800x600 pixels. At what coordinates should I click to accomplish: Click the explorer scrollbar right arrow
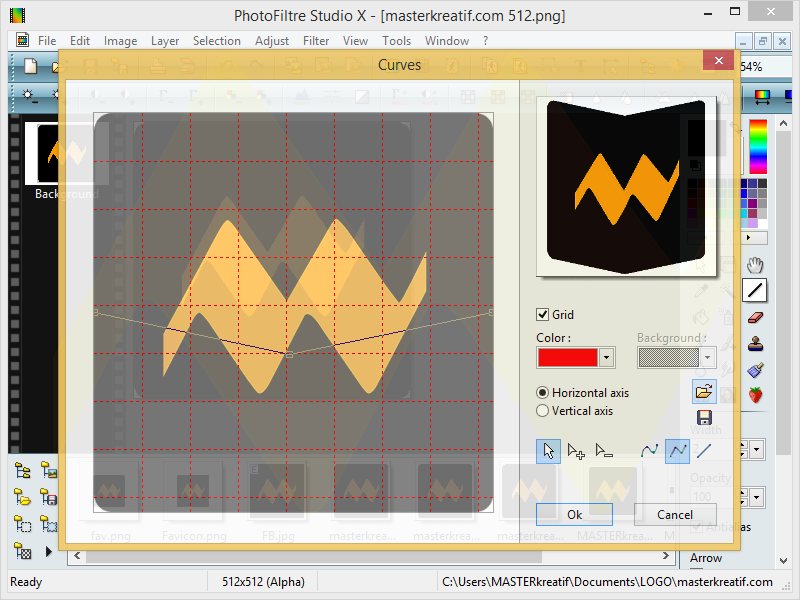coord(666,556)
